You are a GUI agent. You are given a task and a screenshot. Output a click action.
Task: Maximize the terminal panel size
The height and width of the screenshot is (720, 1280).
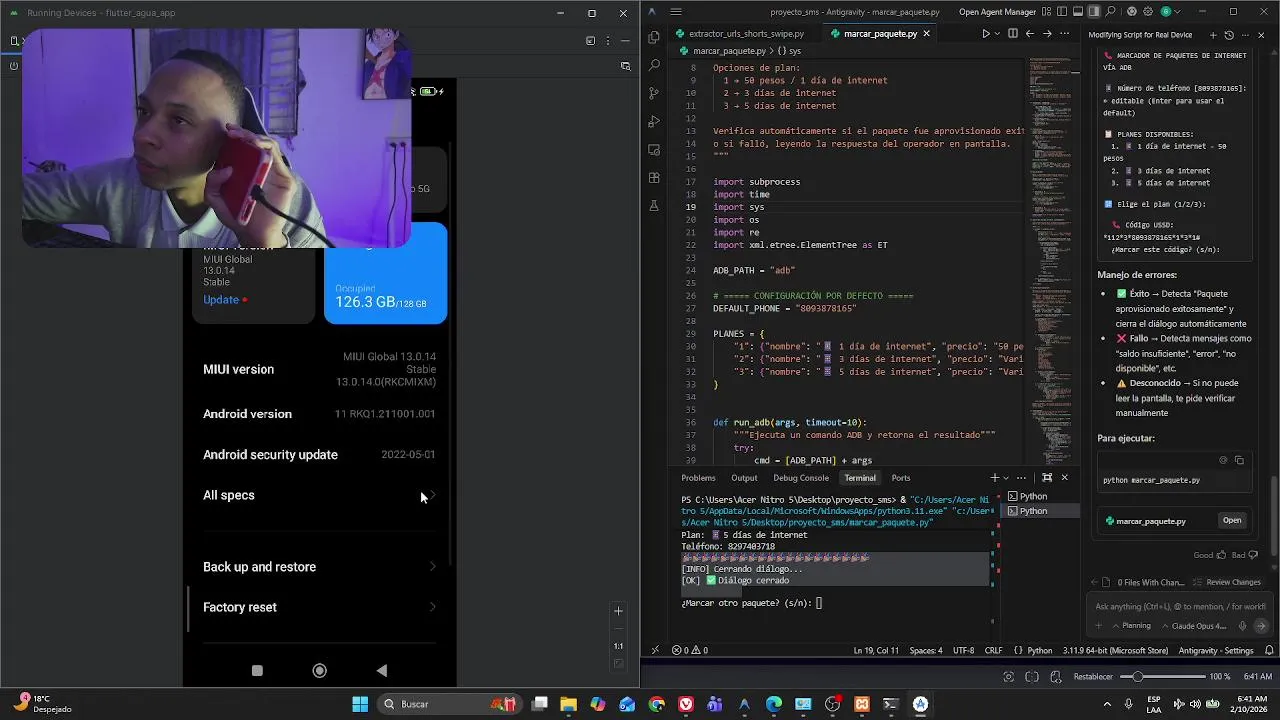pos(1047,478)
